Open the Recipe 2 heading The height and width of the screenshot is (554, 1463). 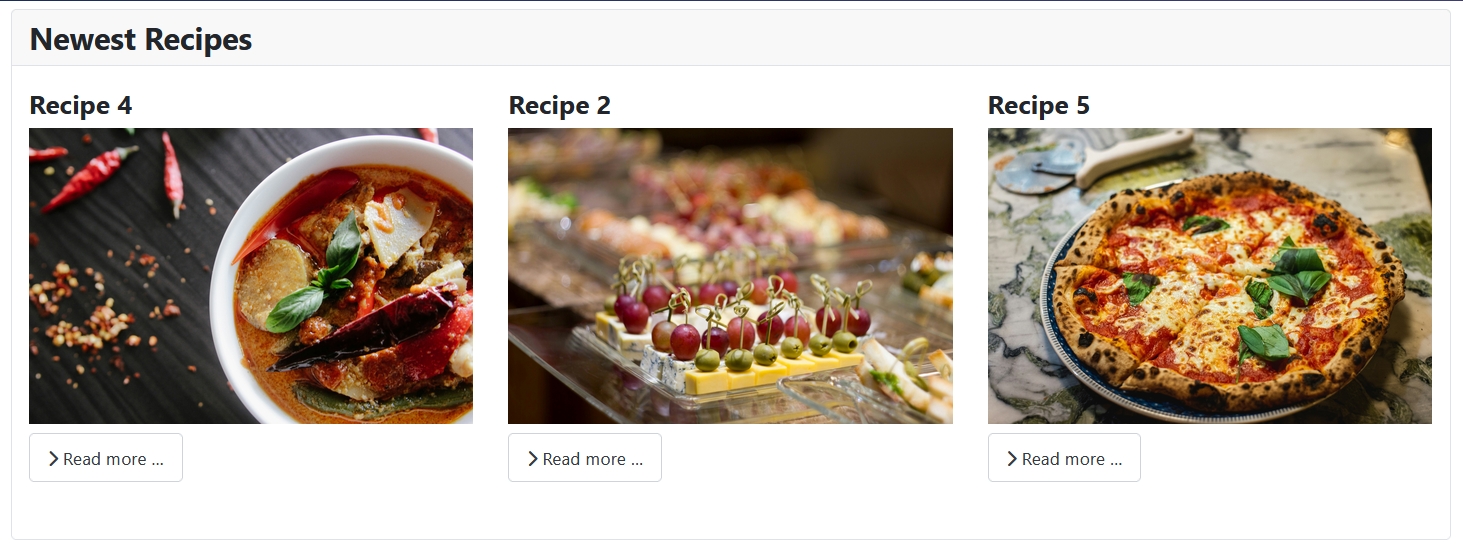click(x=559, y=105)
